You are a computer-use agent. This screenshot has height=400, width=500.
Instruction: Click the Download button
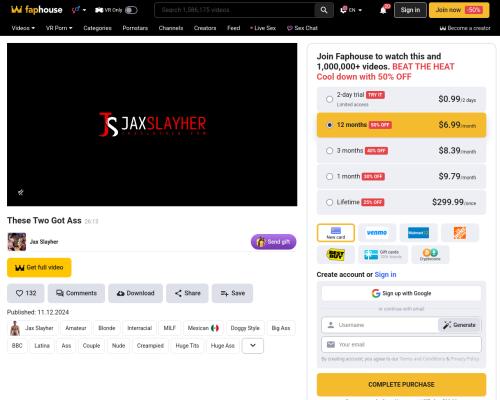coord(135,293)
